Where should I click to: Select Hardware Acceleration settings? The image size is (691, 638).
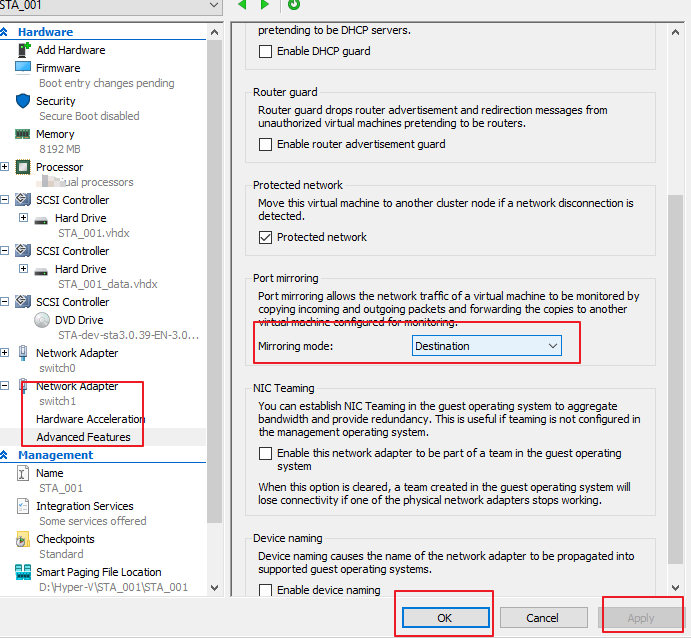[91, 419]
